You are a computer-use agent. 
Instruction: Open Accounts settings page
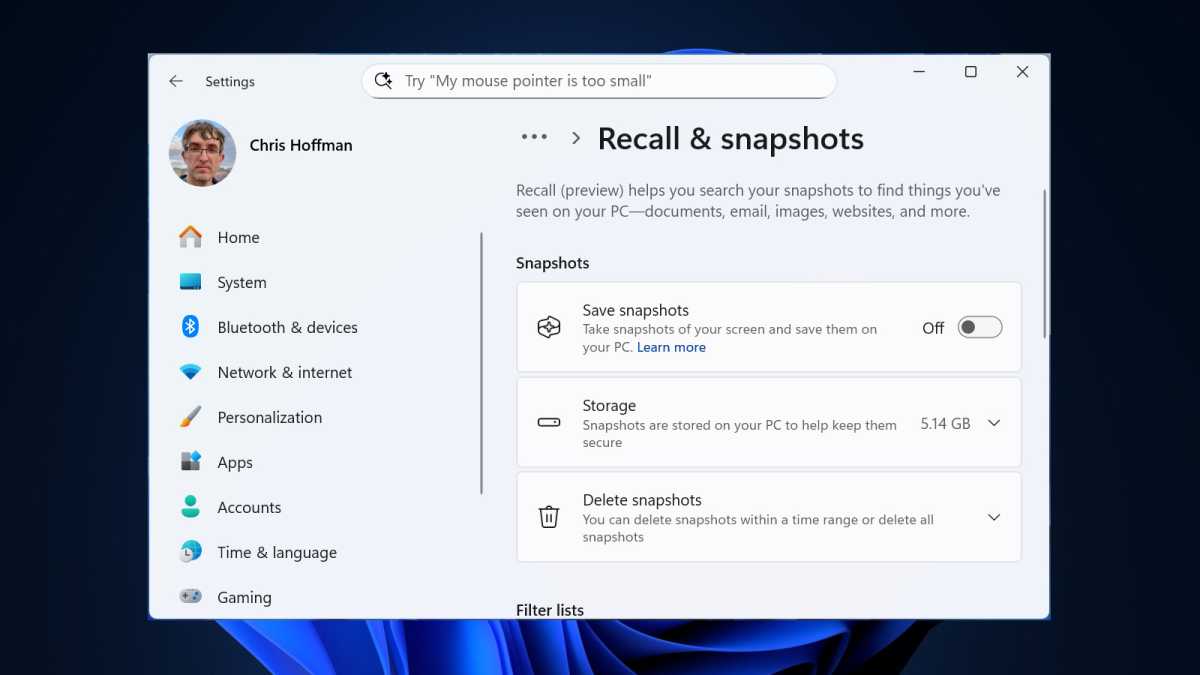pyautogui.click(x=249, y=507)
